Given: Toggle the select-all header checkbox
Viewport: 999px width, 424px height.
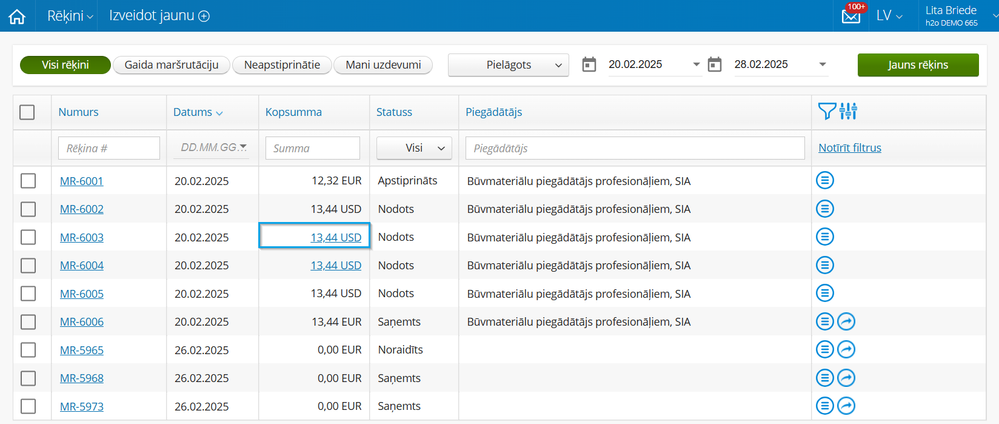Looking at the screenshot, I should (28, 113).
